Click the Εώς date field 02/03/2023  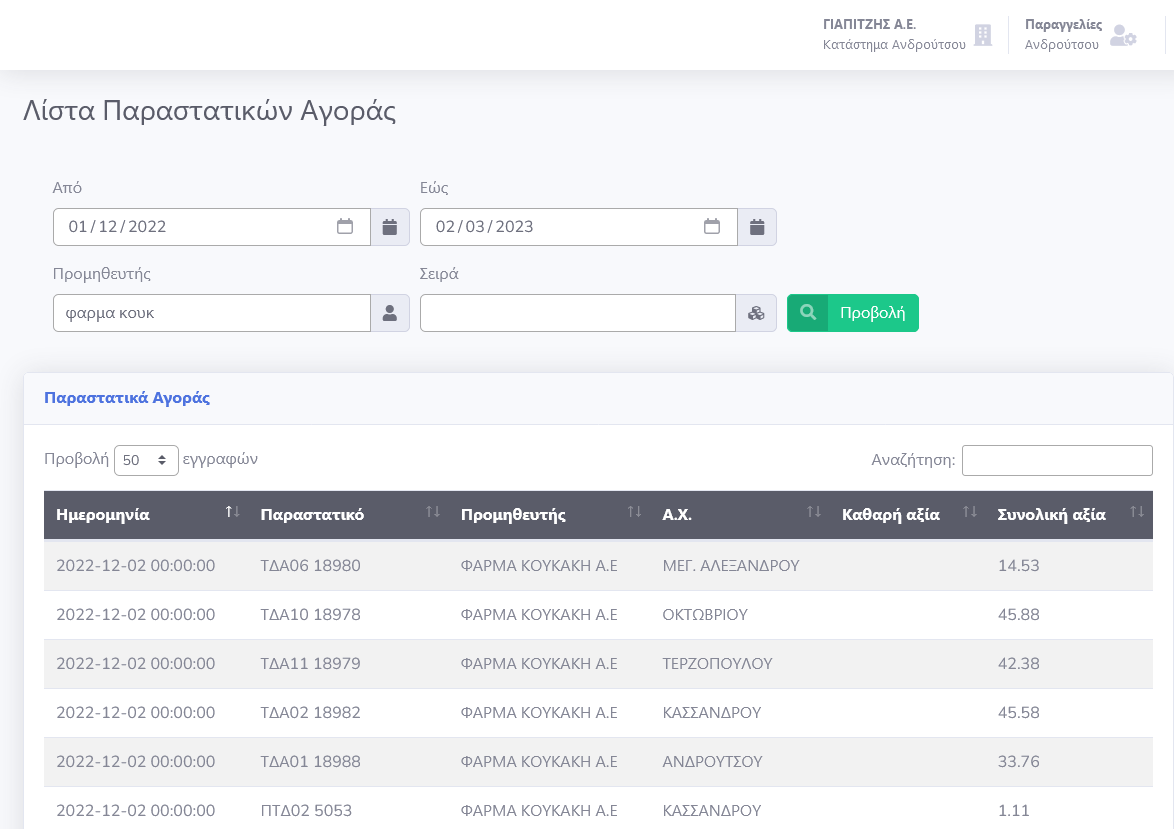[579, 227]
